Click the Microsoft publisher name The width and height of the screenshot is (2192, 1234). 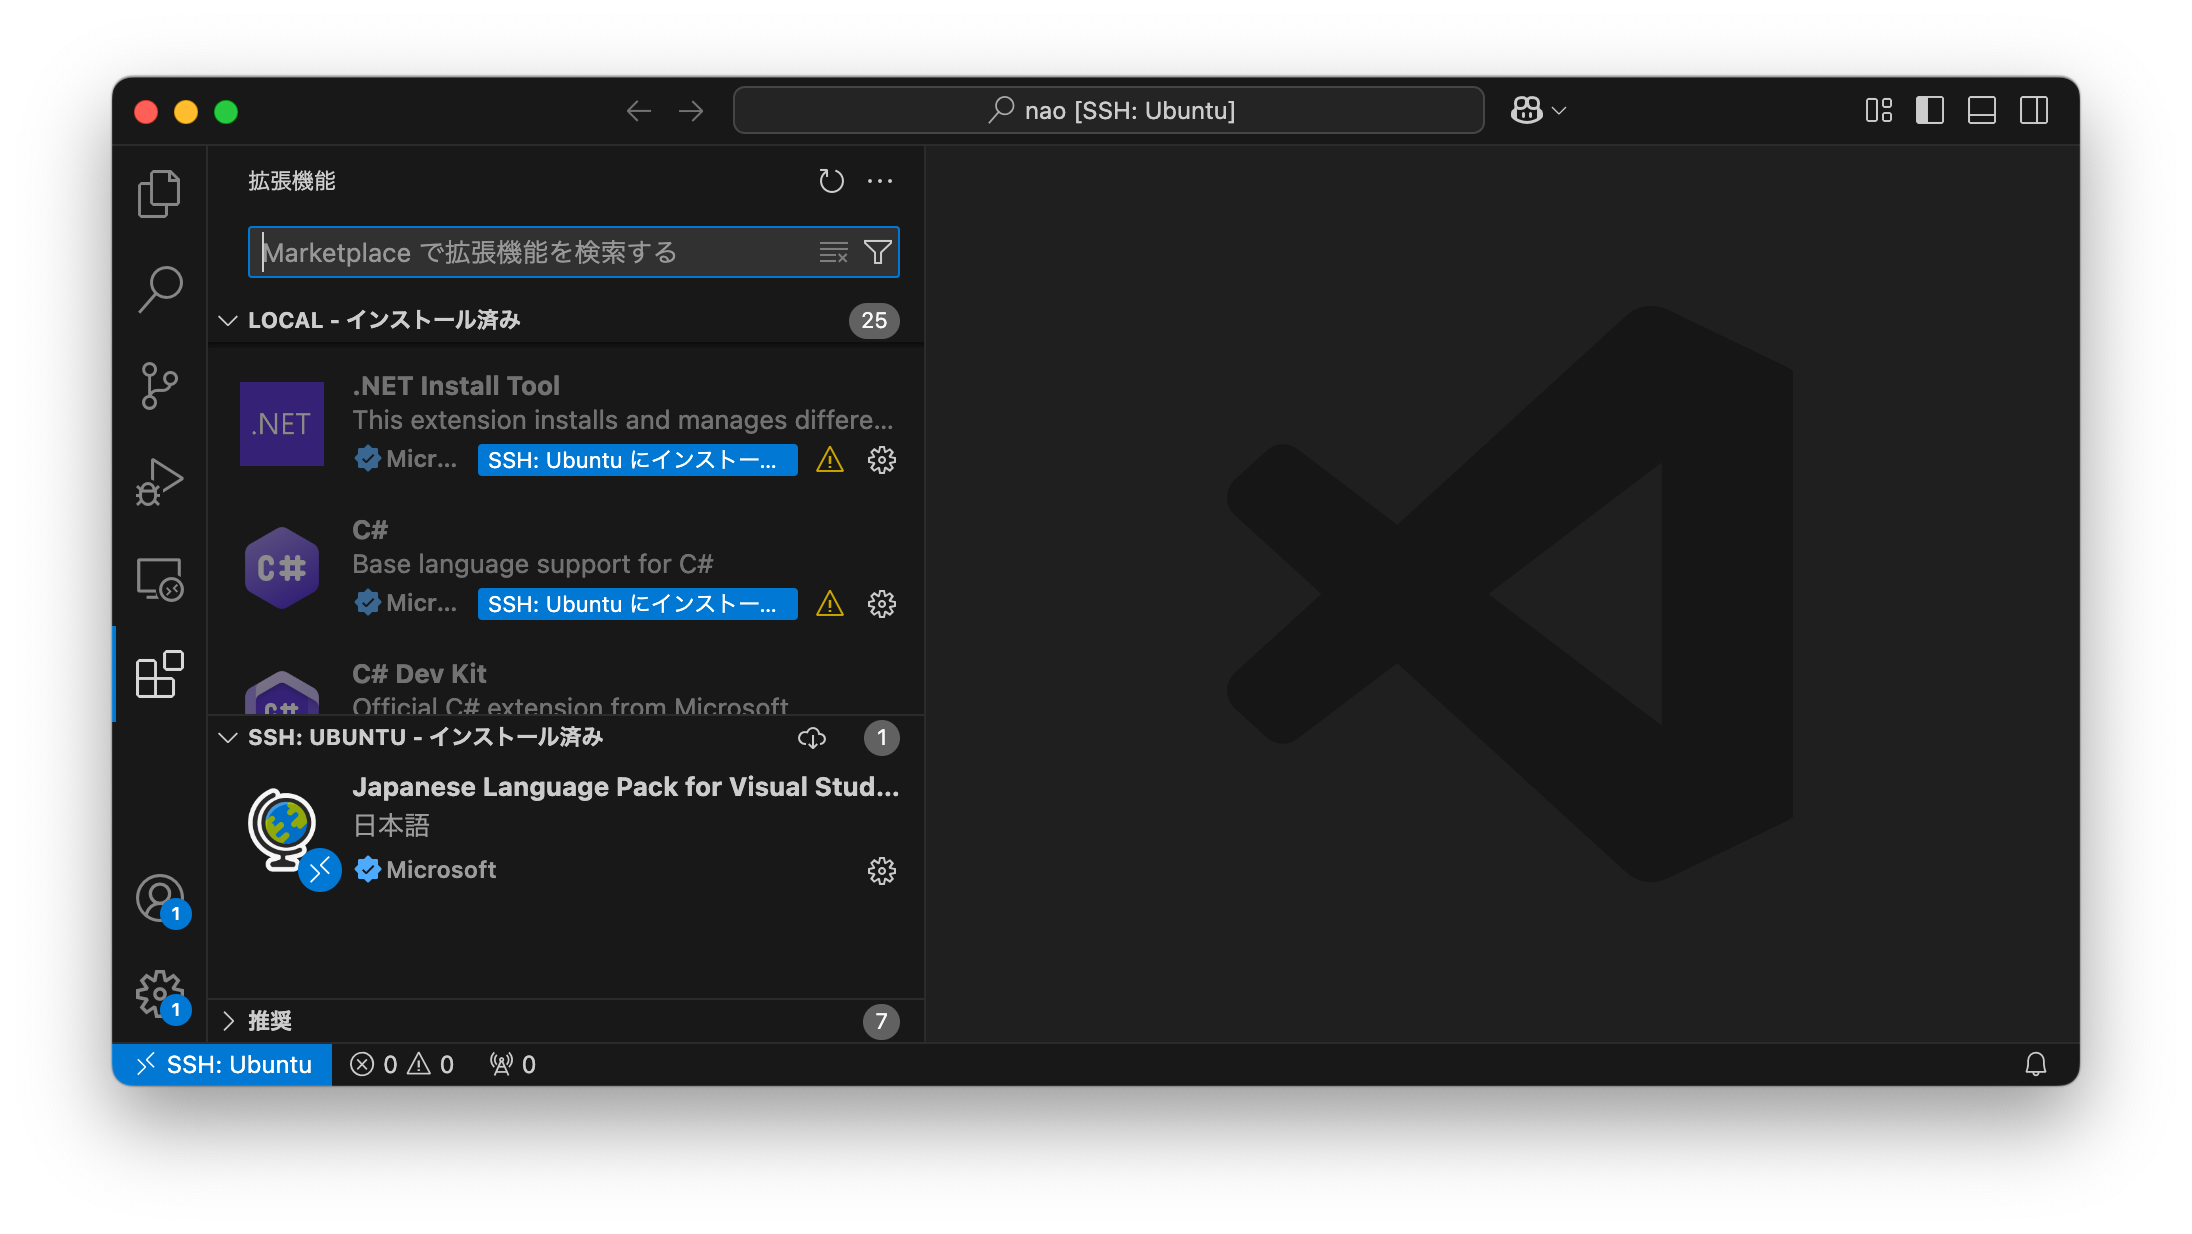click(441, 870)
